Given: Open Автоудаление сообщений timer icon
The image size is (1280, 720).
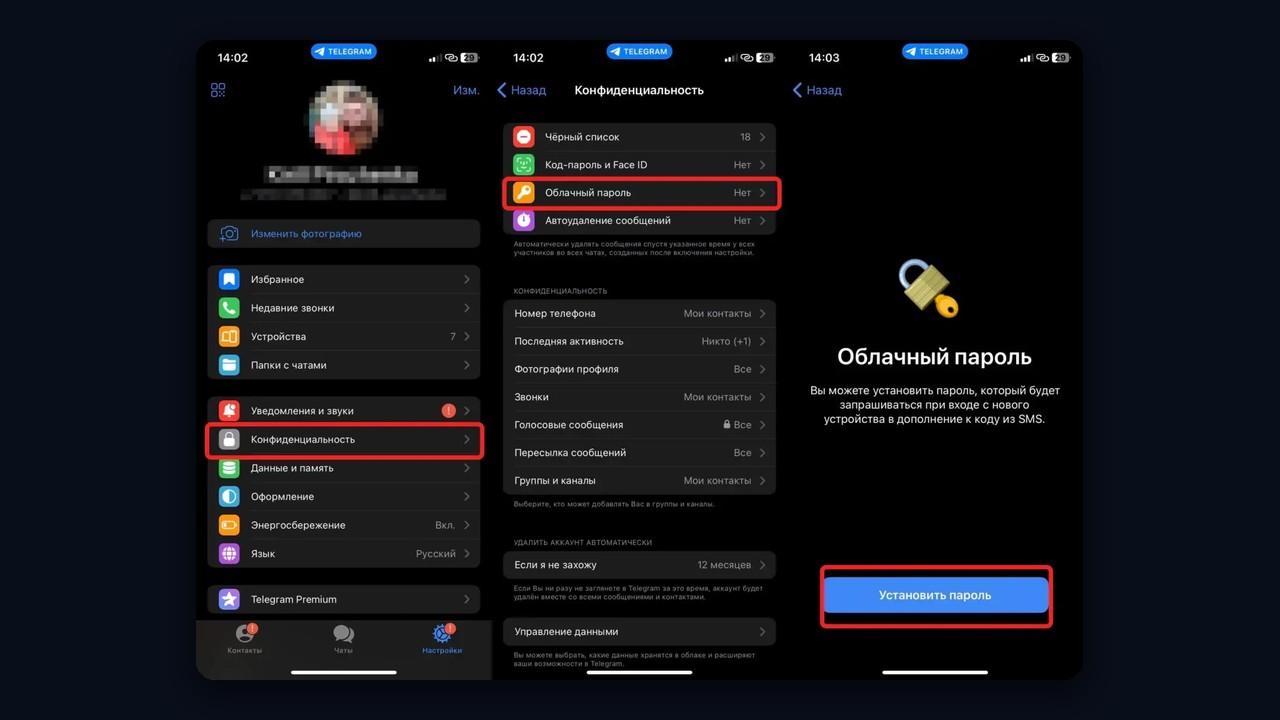Looking at the screenshot, I should [x=524, y=221].
